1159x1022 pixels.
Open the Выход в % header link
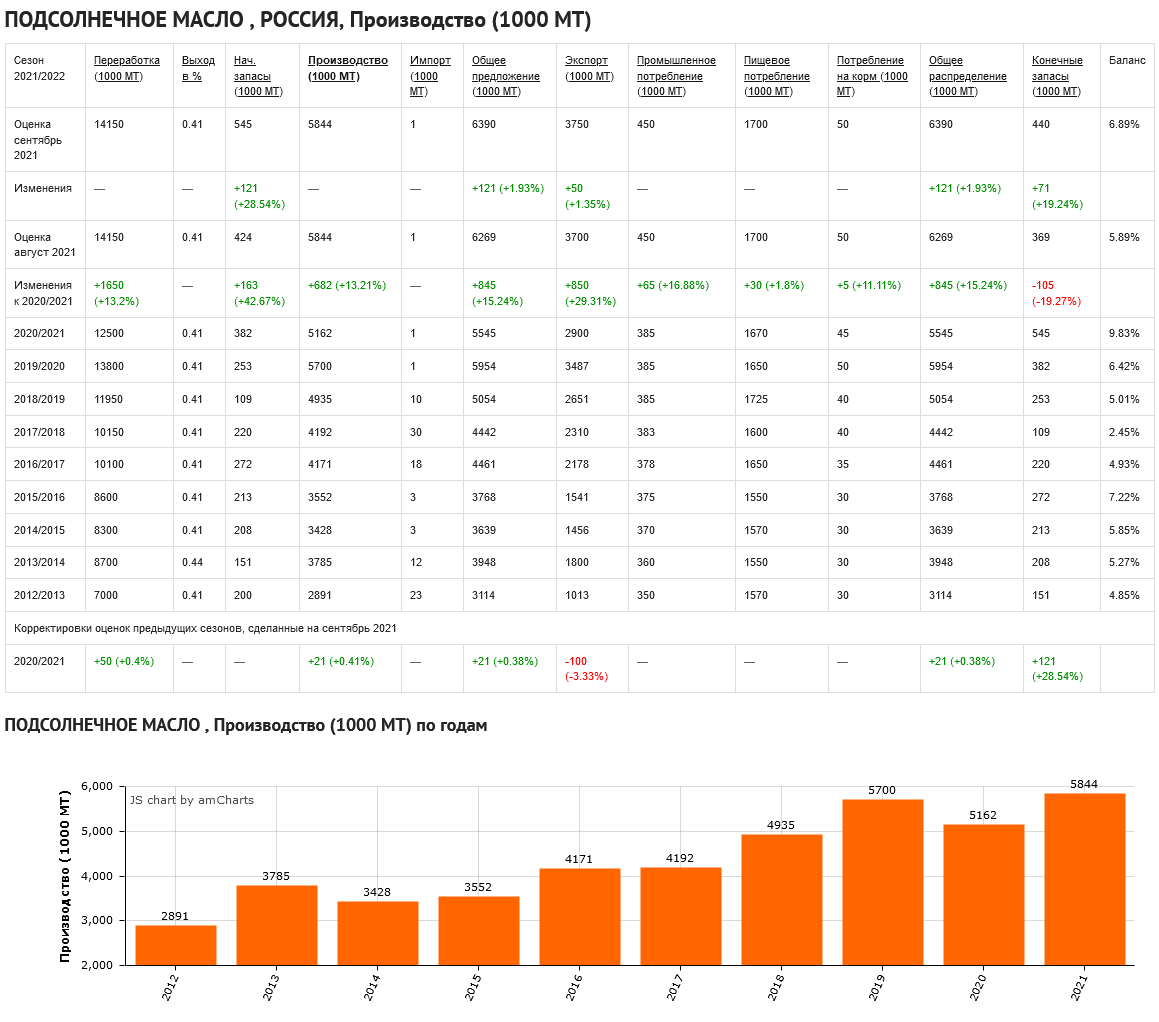(x=198, y=68)
